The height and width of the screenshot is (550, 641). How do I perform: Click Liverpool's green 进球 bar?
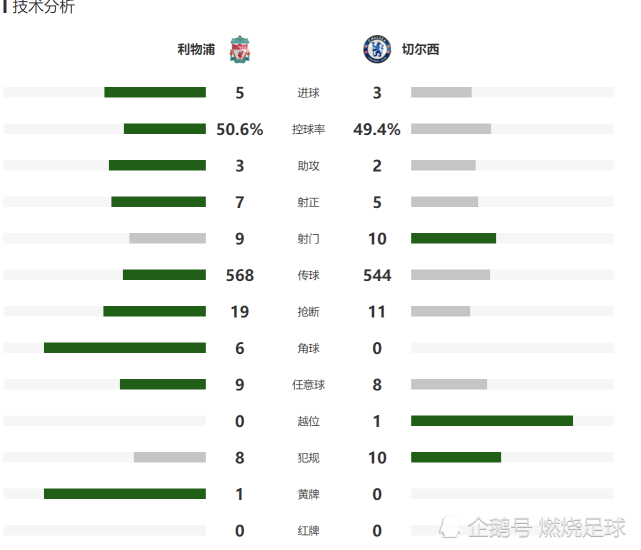(x=155, y=93)
